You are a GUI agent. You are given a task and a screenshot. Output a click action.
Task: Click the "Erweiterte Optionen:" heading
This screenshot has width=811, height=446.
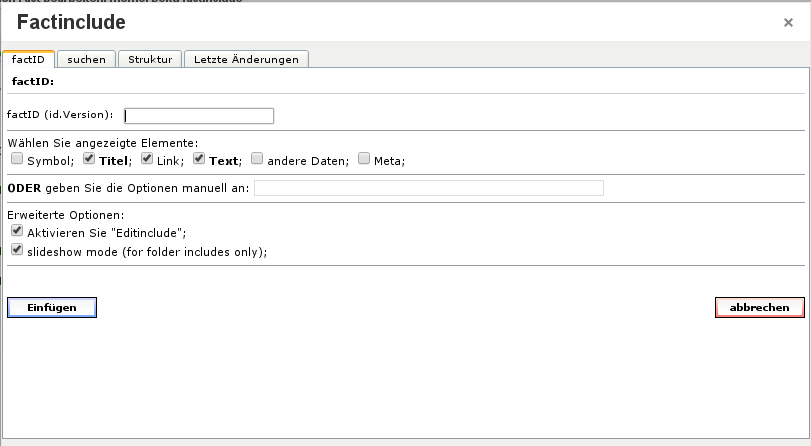(x=65, y=215)
